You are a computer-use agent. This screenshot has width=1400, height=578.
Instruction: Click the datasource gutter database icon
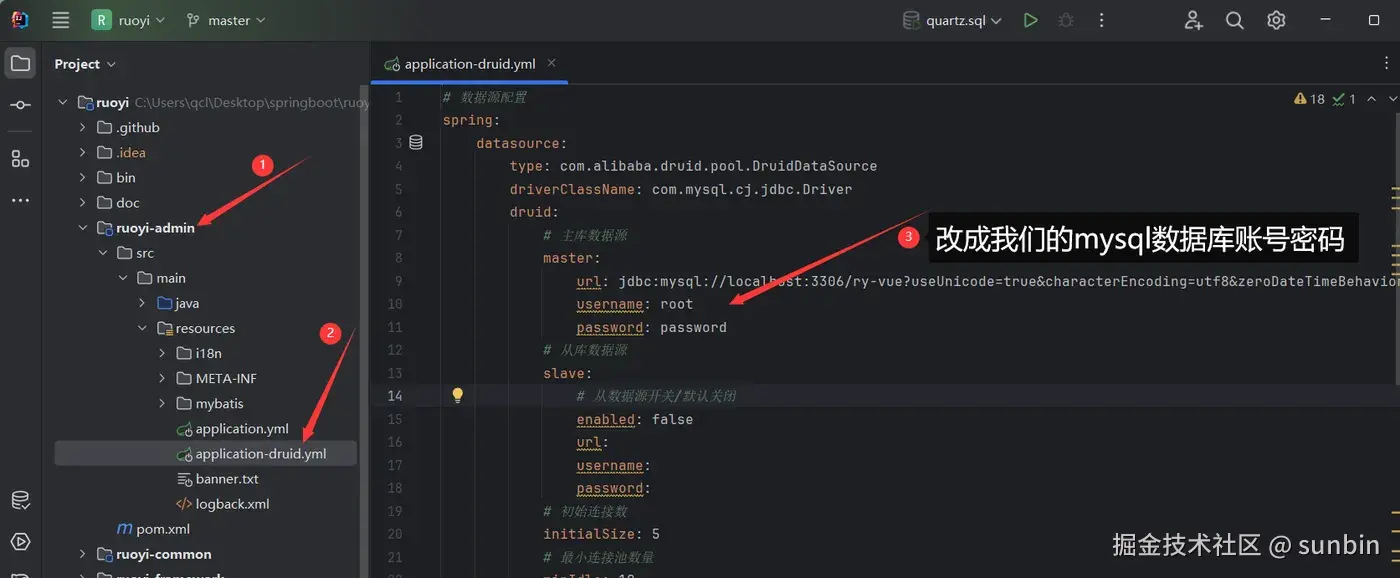pyautogui.click(x=416, y=143)
